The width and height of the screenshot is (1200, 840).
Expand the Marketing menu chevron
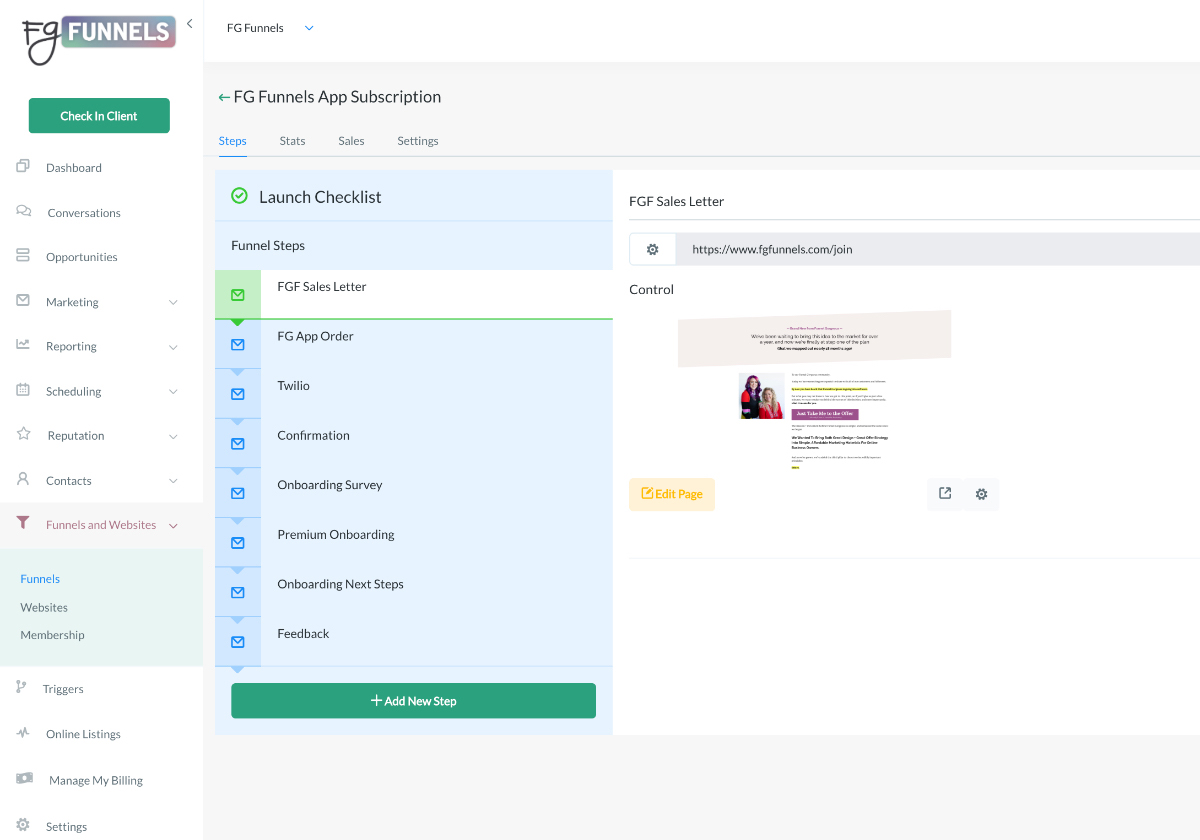tap(173, 302)
